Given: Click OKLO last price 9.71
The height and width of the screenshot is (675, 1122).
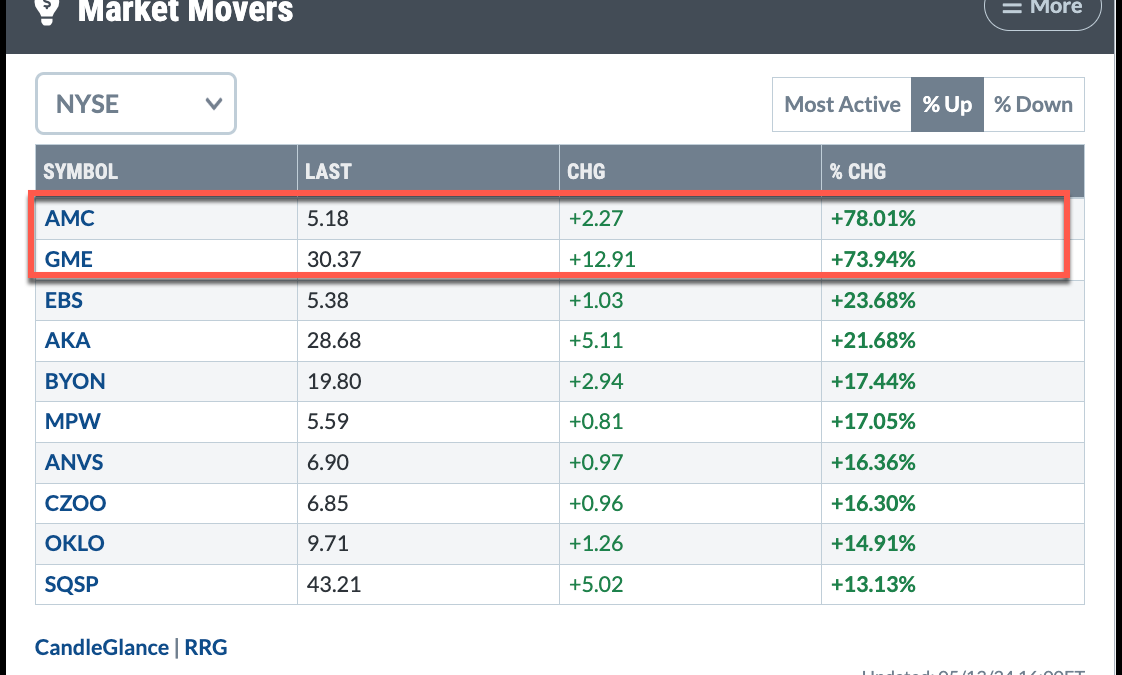Looking at the screenshot, I should [x=328, y=543].
